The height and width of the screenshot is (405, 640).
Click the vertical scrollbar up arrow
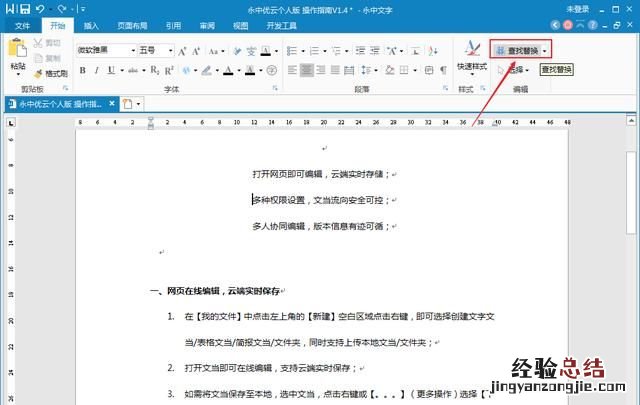click(631, 120)
